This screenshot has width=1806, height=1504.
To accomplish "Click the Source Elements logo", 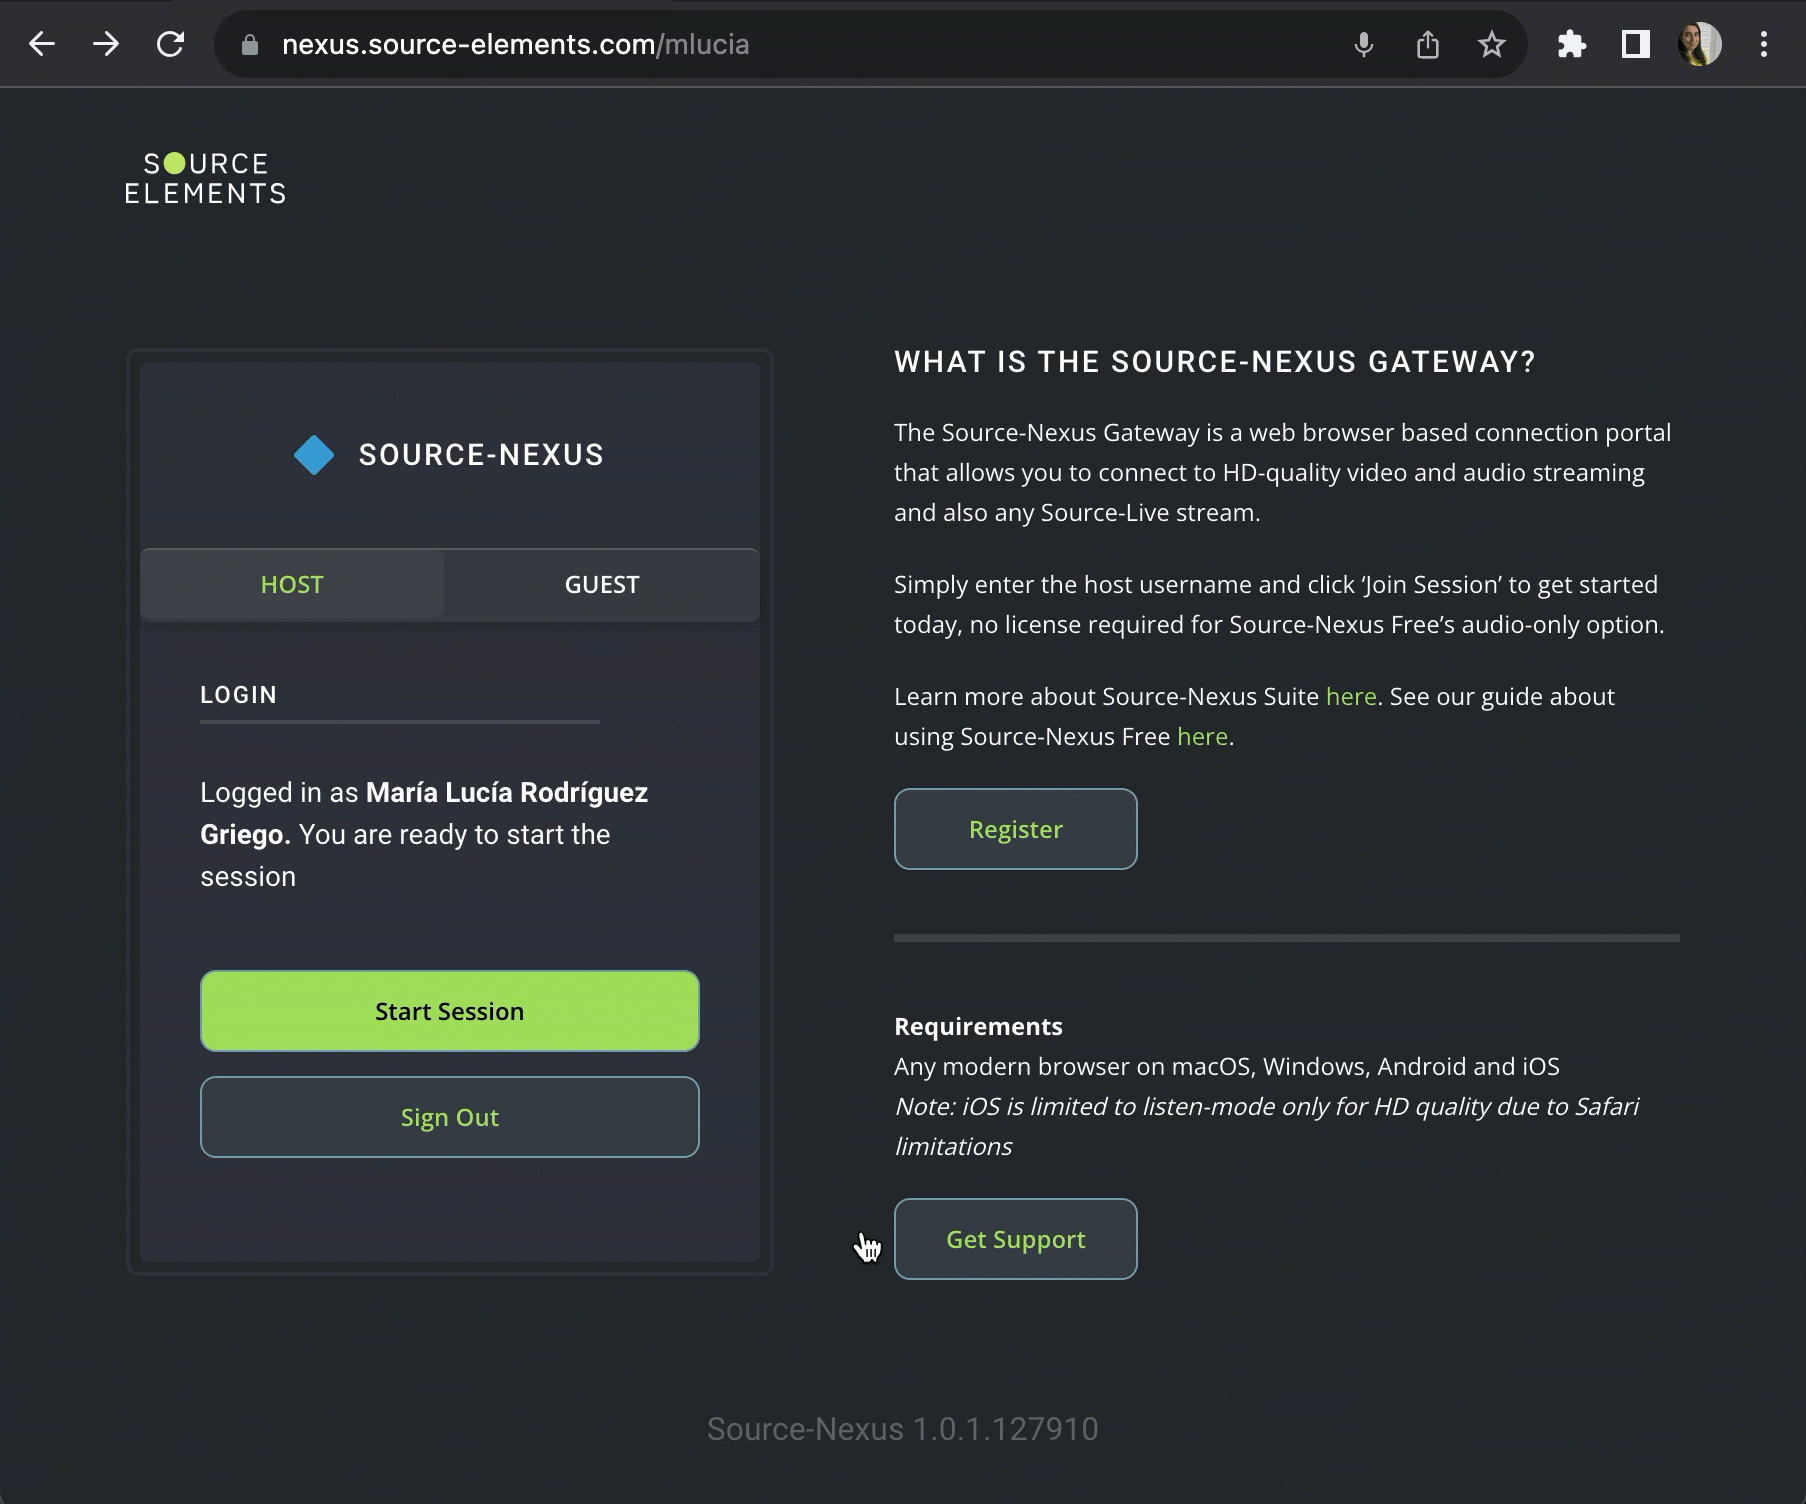I will click(x=205, y=179).
